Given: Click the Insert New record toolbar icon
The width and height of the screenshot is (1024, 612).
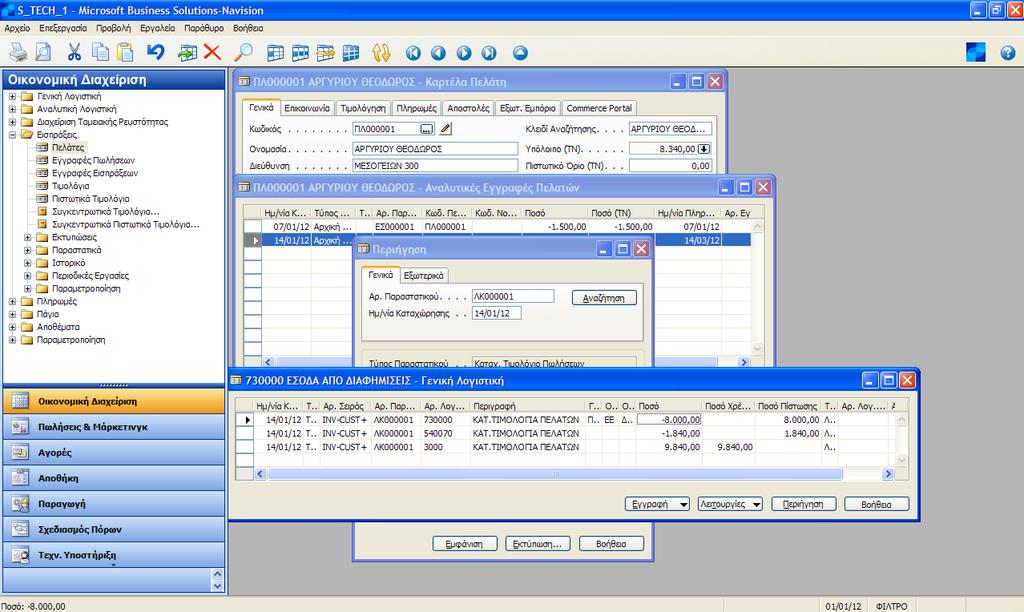Looking at the screenshot, I should point(187,52).
